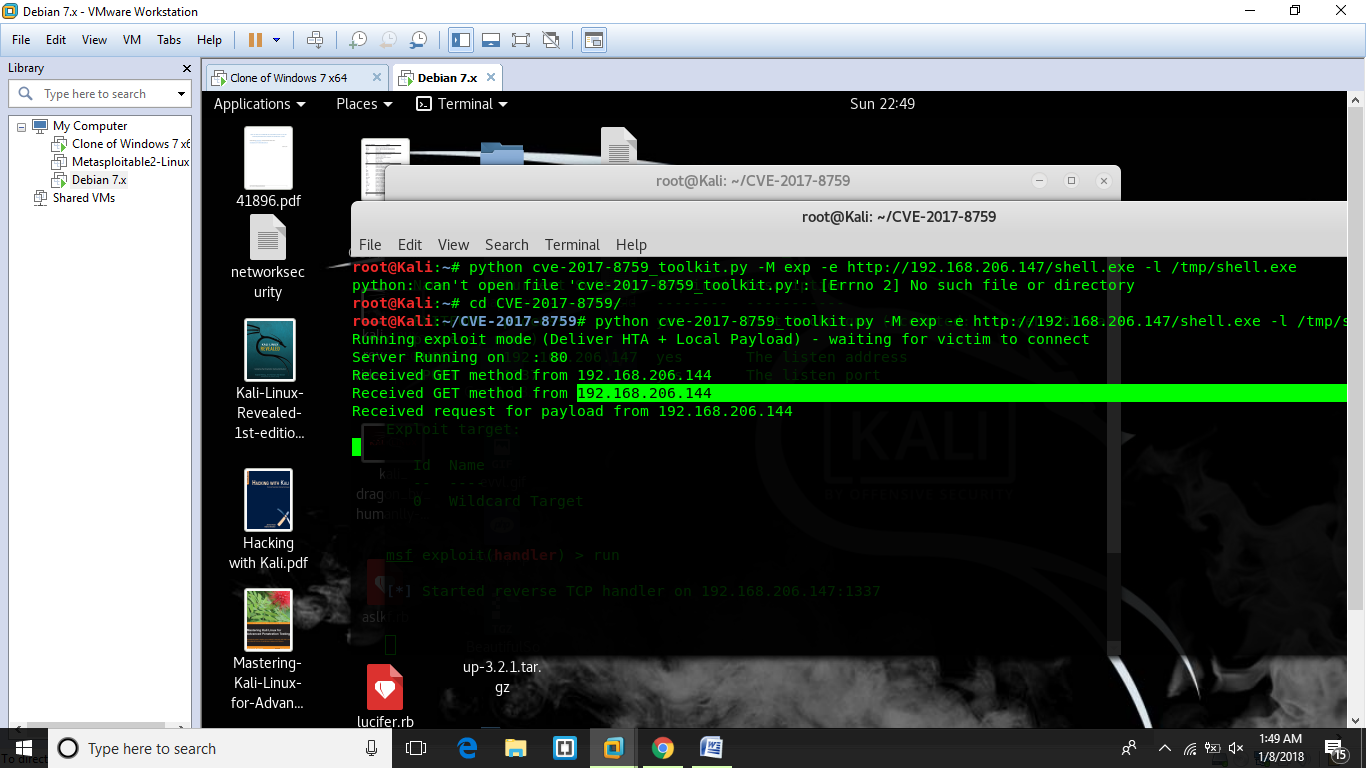Open the front terminal's View menu
This screenshot has height=768, width=1366.
(x=453, y=245)
